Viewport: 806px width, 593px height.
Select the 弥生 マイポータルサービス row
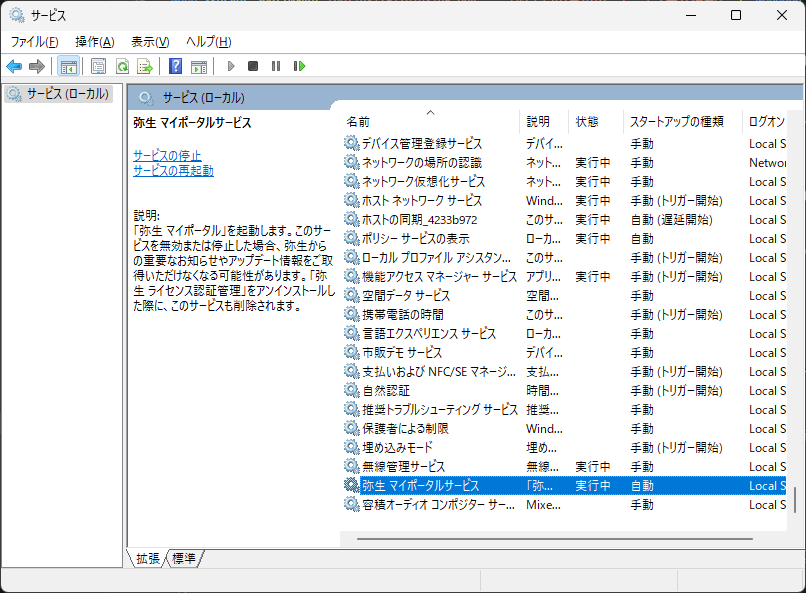click(x=564, y=486)
